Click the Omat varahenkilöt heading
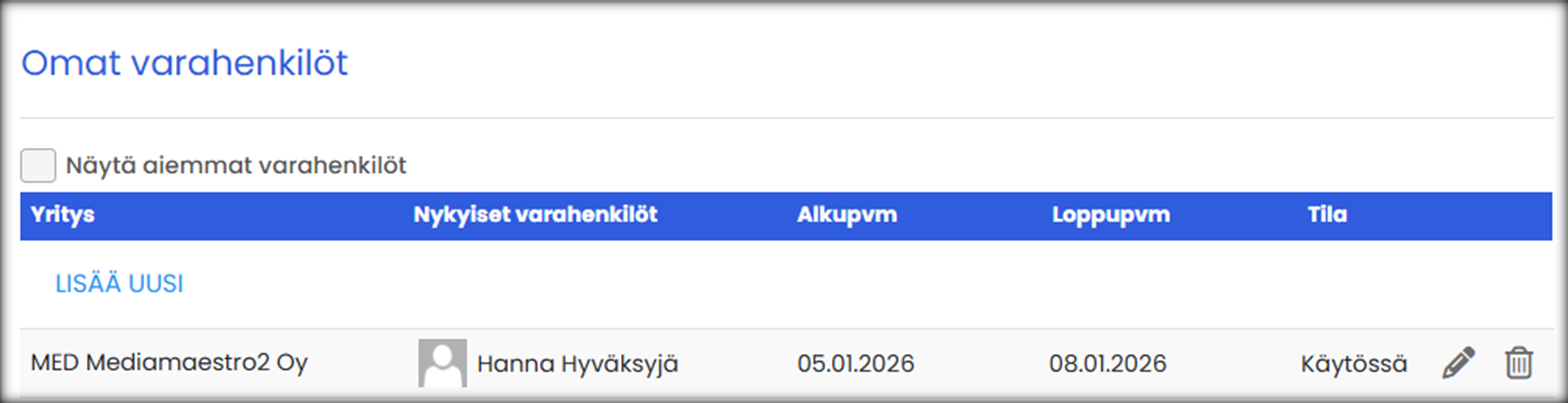This screenshot has width=1568, height=403. [184, 64]
